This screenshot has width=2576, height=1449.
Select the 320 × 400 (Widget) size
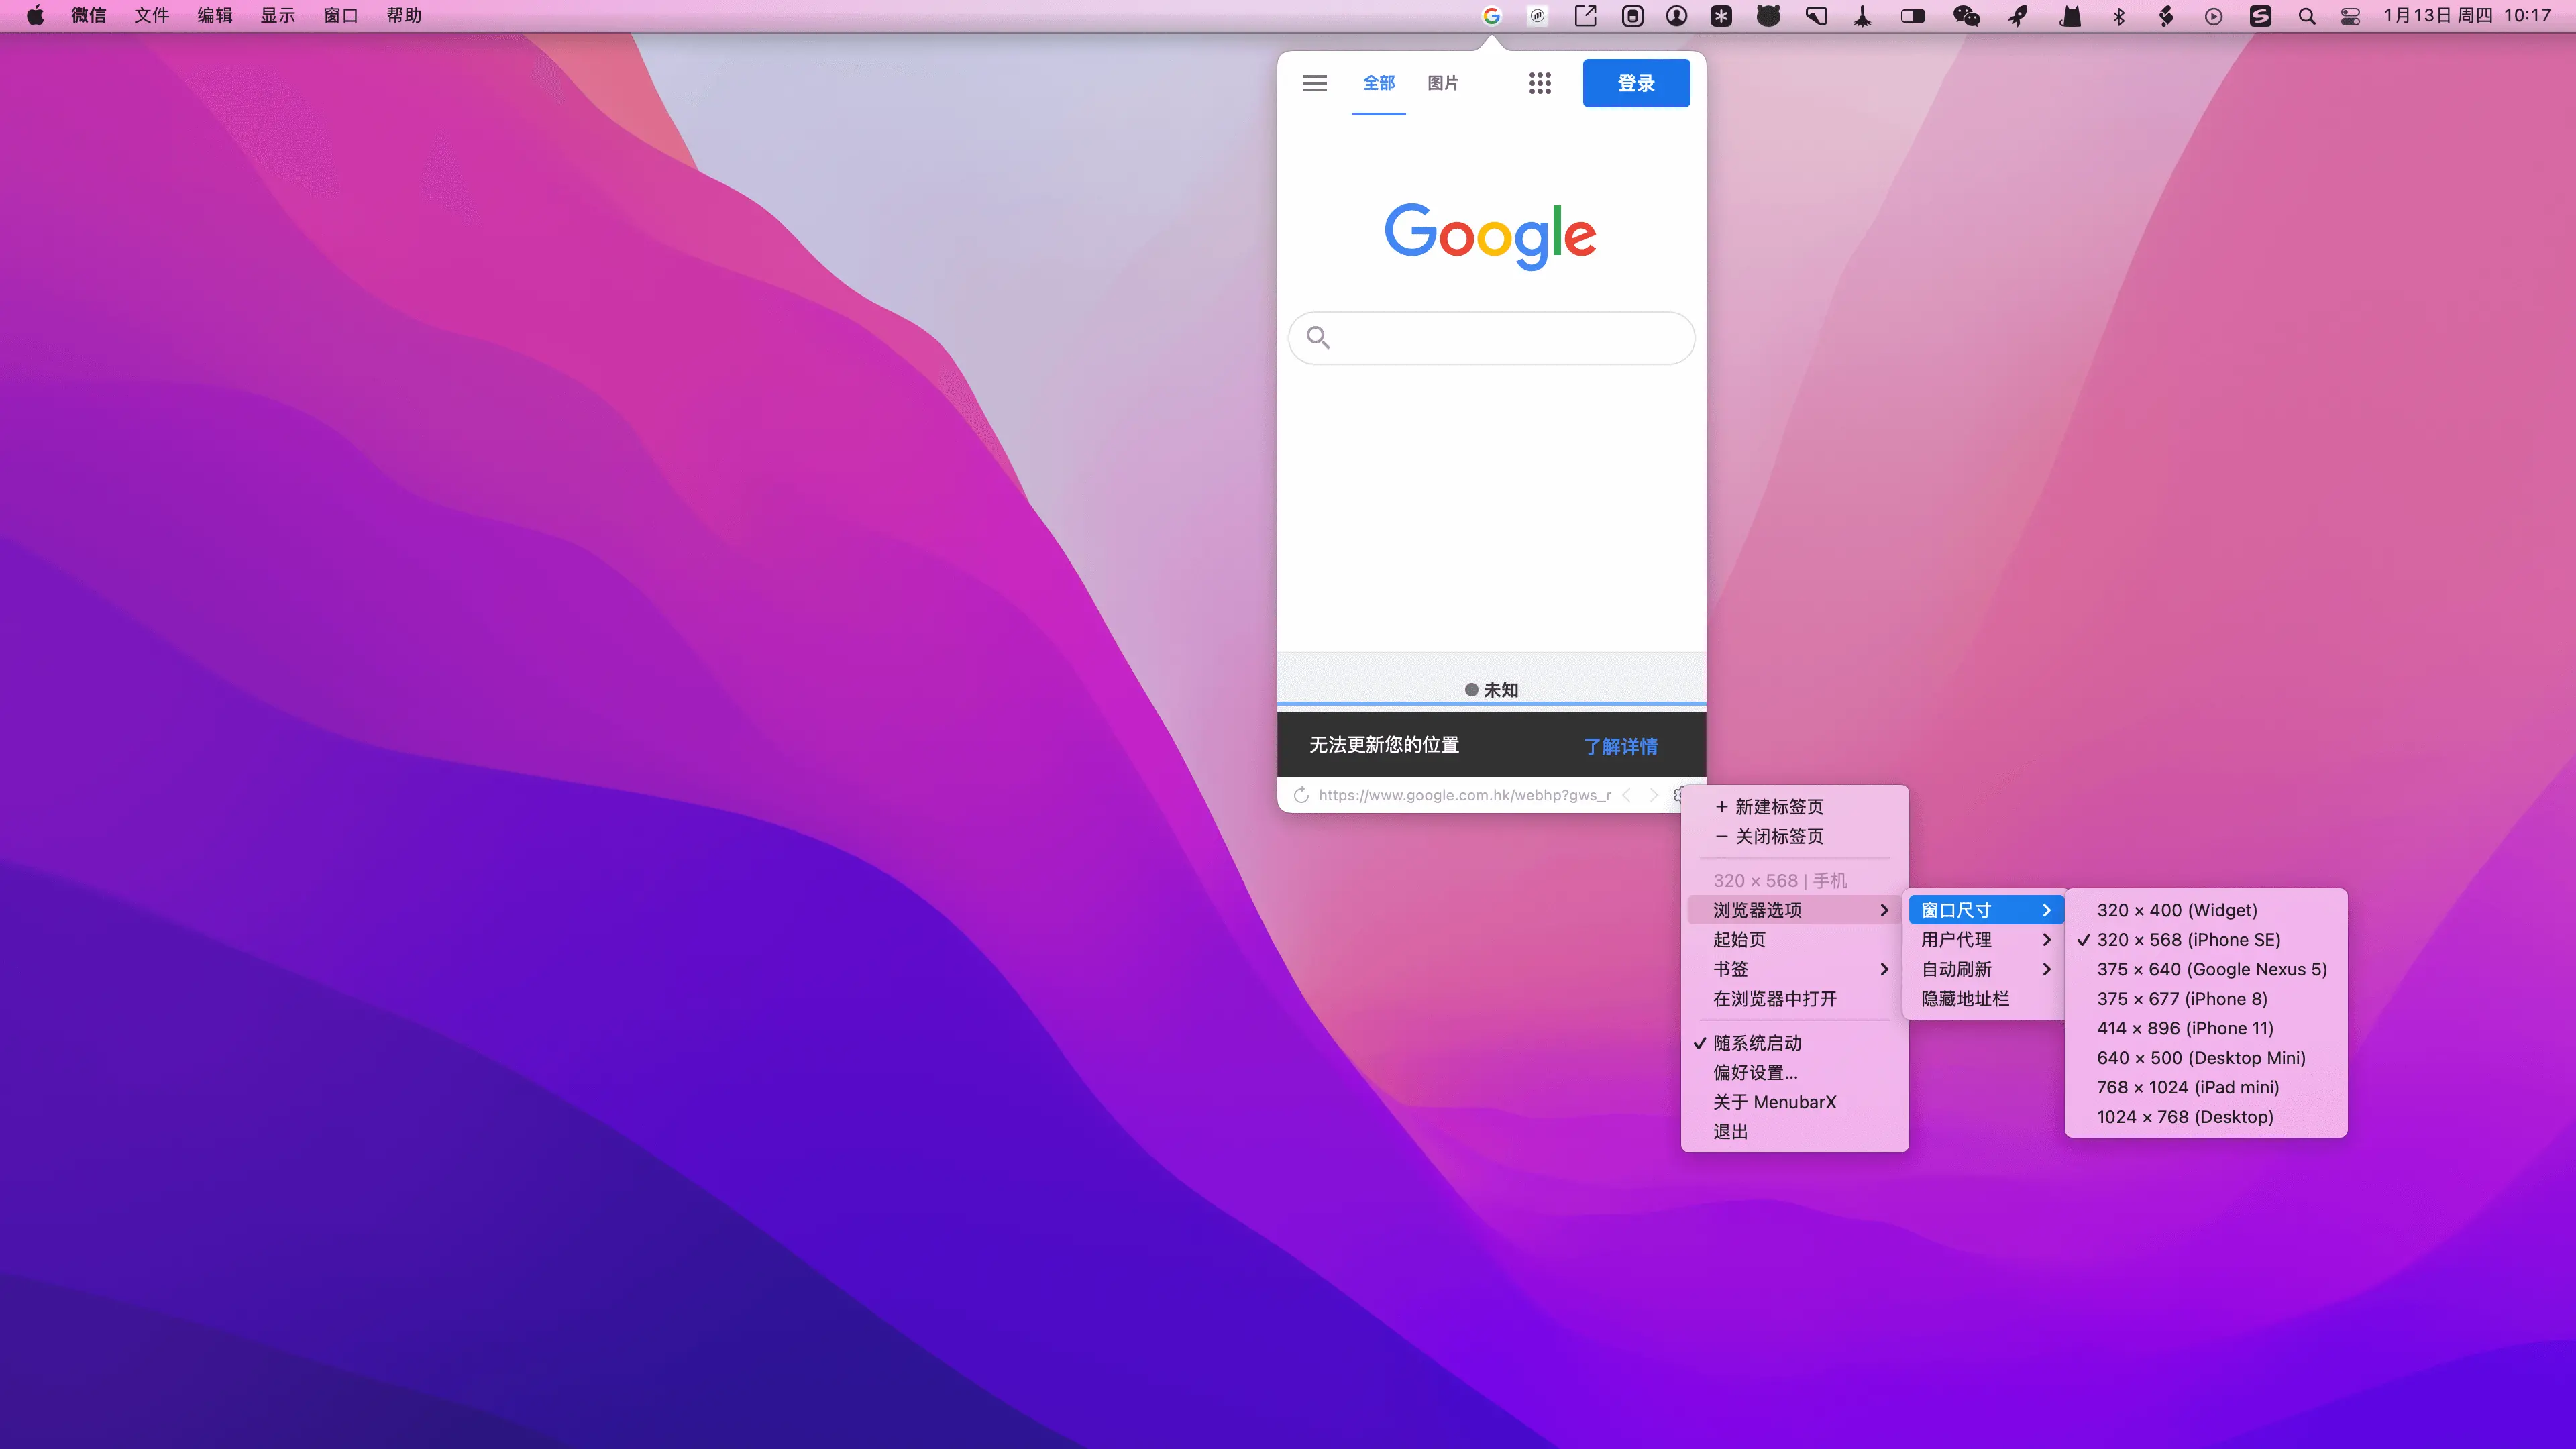click(2206, 910)
